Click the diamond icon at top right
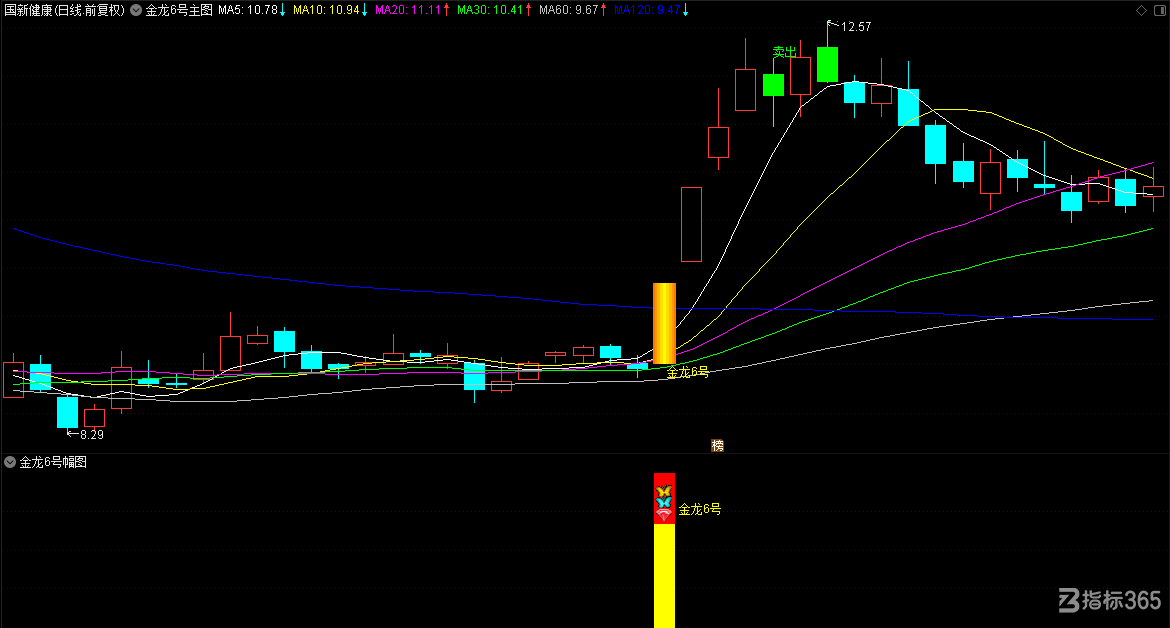The width and height of the screenshot is (1170, 628). 1141,10
